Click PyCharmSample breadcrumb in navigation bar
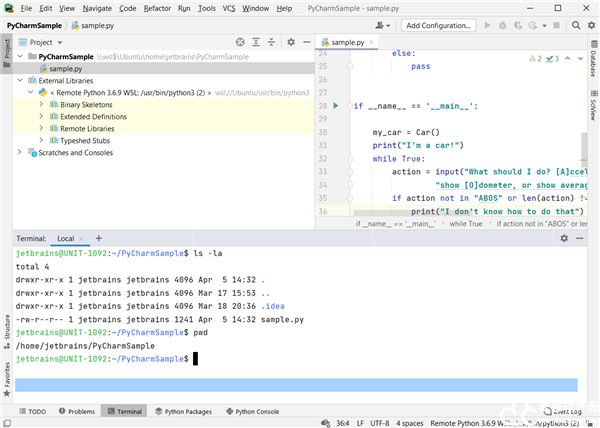 tap(34, 26)
